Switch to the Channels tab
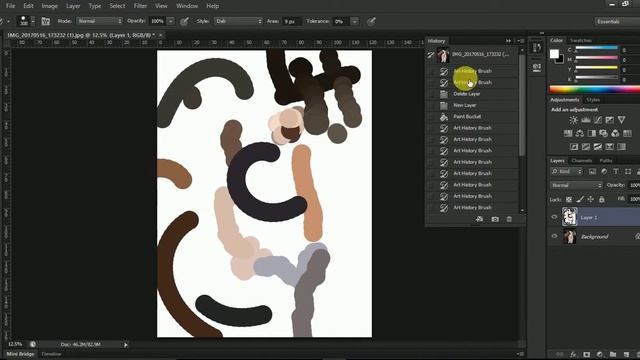This screenshot has height=360, width=640. (581, 161)
